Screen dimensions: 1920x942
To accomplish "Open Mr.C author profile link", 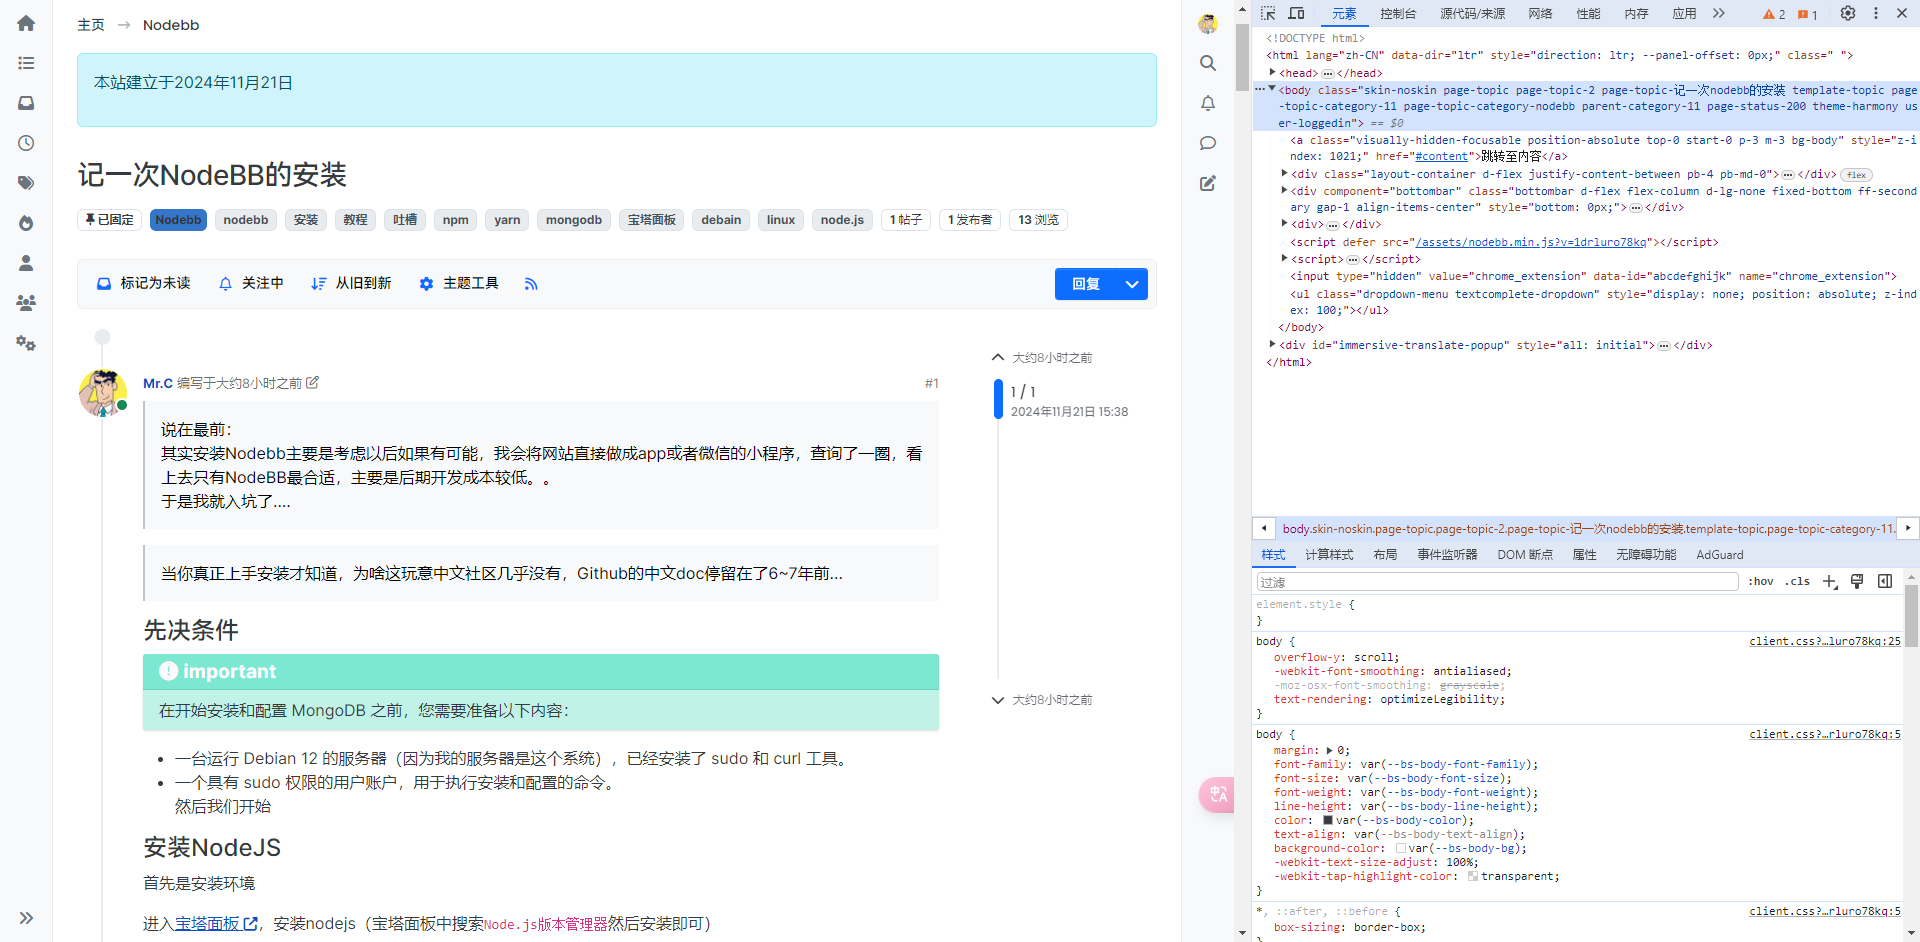I will 158,383.
